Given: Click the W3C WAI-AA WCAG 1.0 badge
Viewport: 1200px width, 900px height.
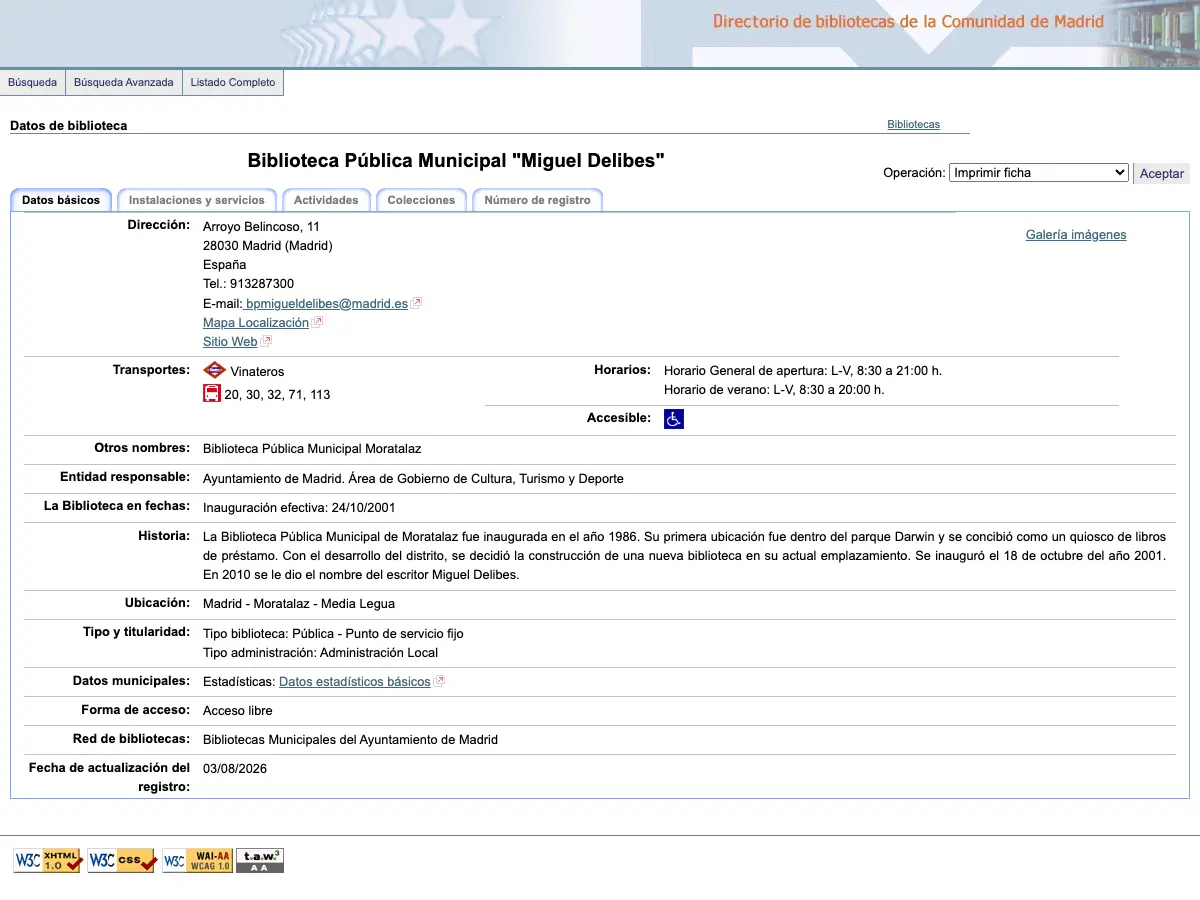Looking at the screenshot, I should point(197,860).
